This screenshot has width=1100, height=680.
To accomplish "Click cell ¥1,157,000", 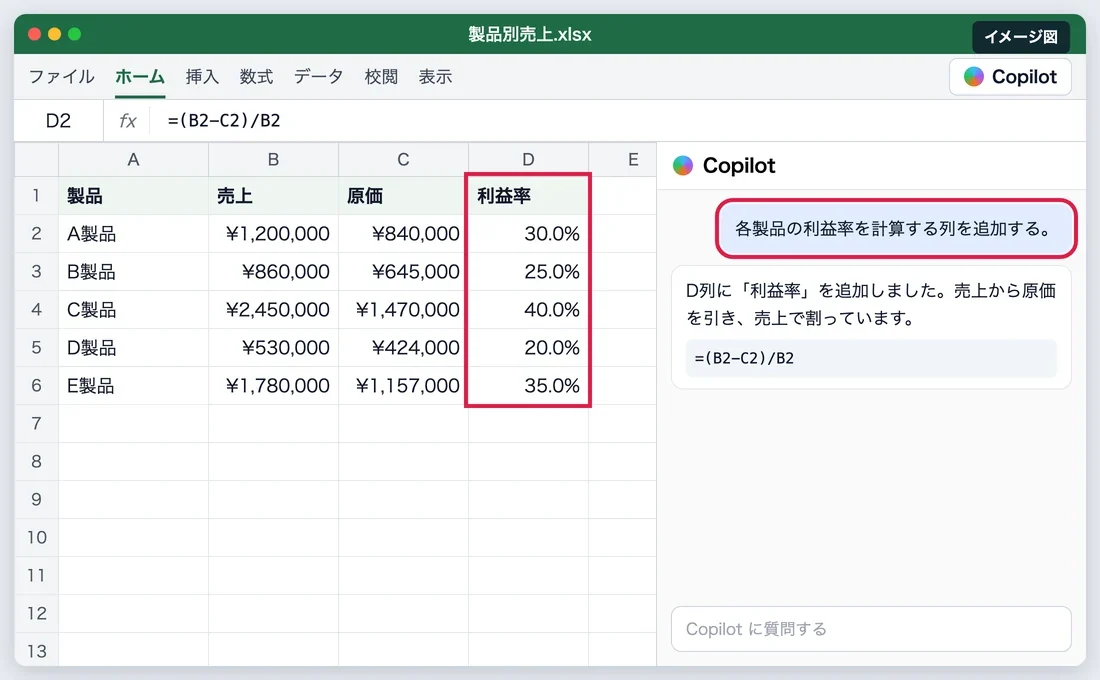I will coord(403,385).
